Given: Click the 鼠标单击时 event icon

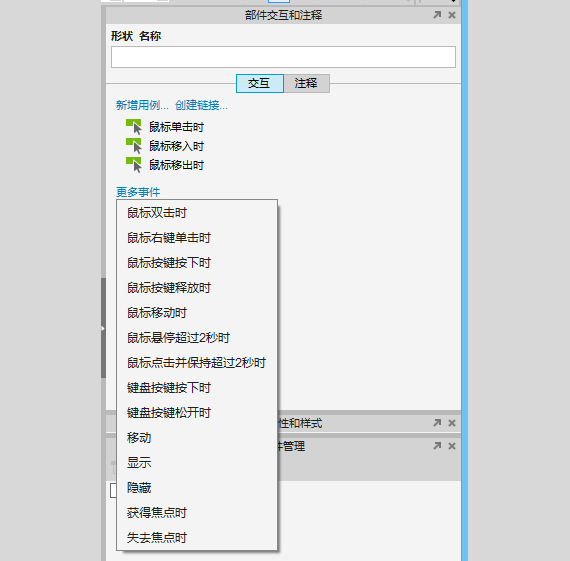Looking at the screenshot, I should [x=133, y=127].
